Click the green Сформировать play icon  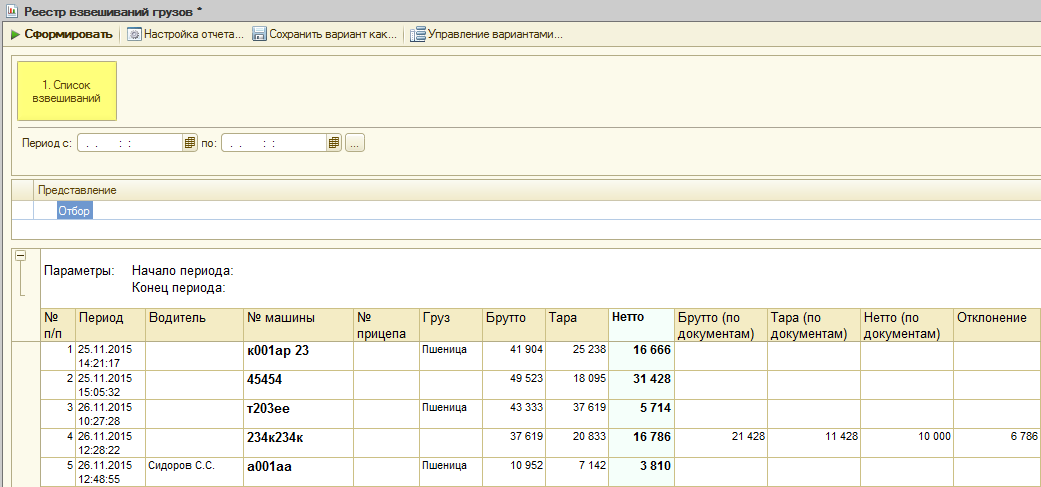15,35
